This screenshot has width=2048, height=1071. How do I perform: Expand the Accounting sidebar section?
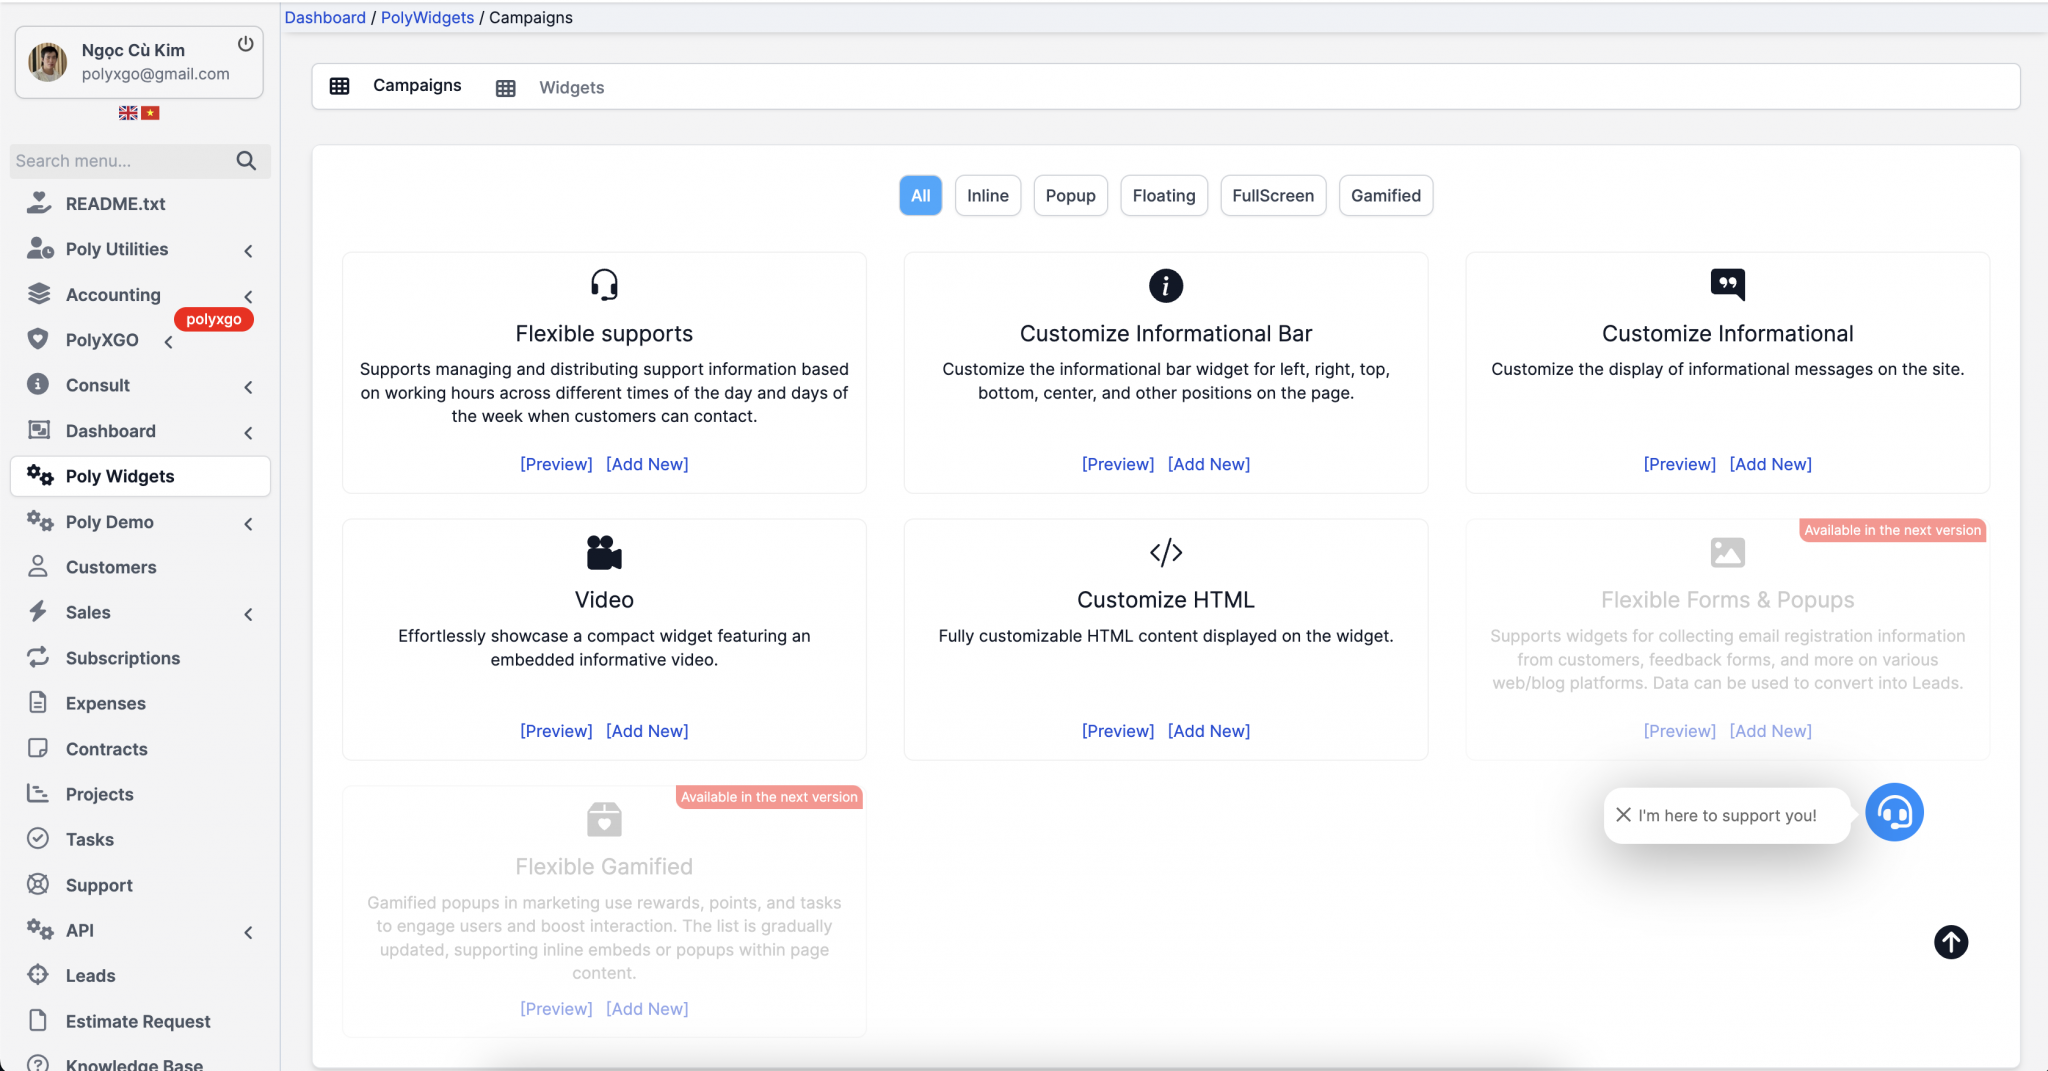(x=249, y=295)
